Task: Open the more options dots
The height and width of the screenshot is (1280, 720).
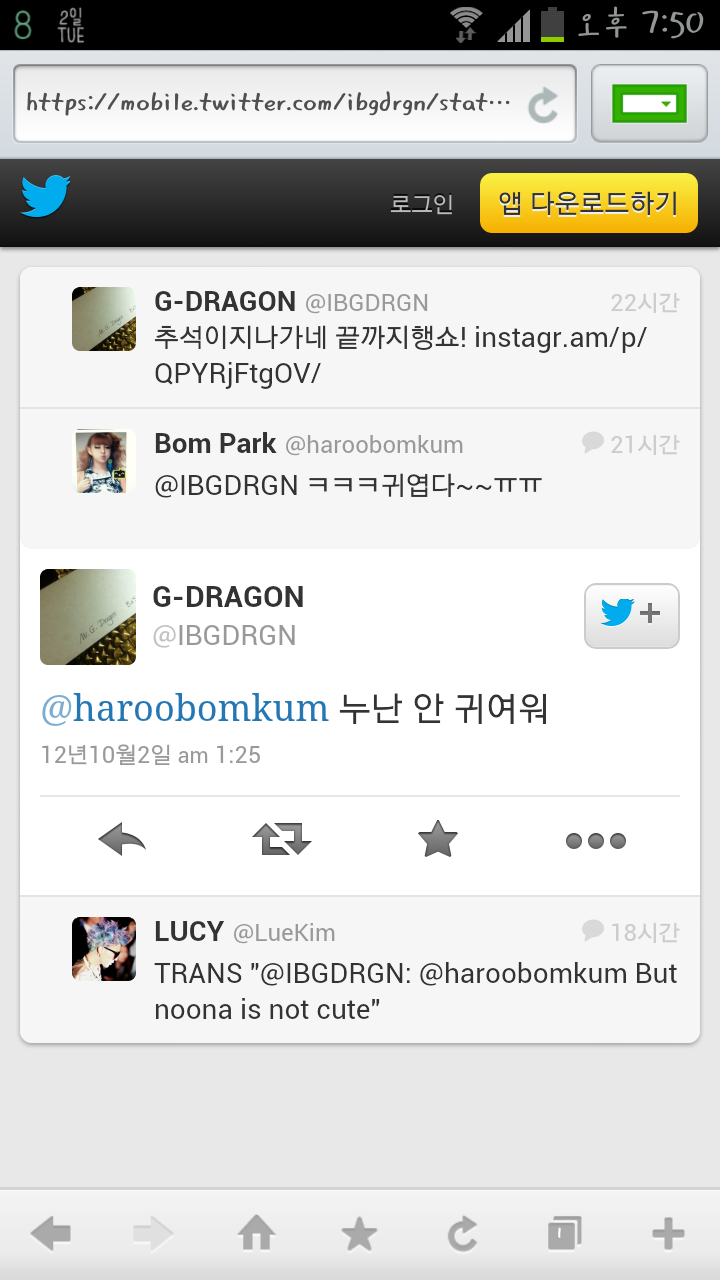Action: click(596, 841)
